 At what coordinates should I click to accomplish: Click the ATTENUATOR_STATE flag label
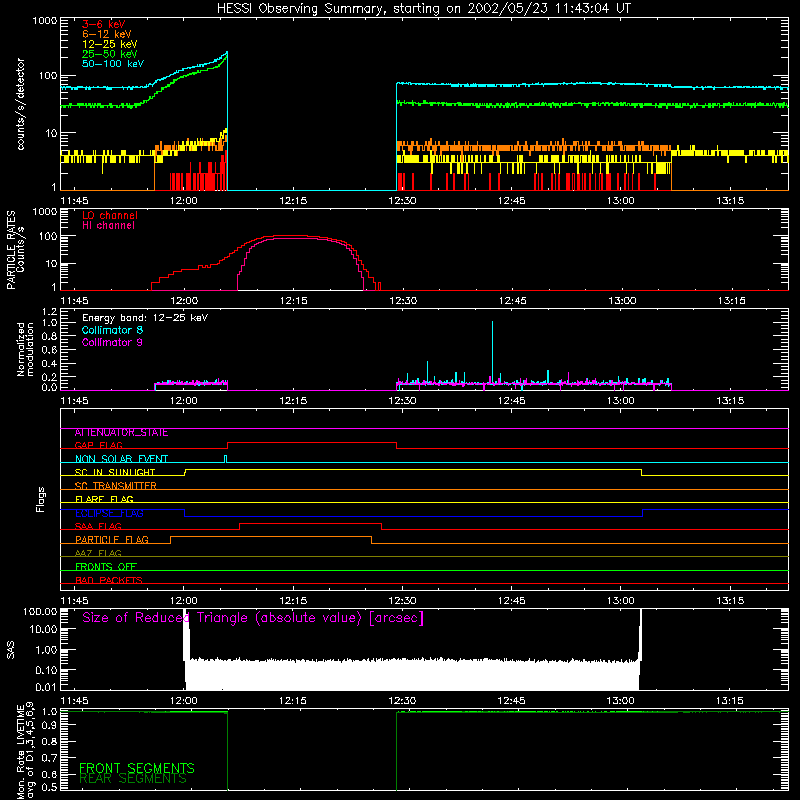121,433
